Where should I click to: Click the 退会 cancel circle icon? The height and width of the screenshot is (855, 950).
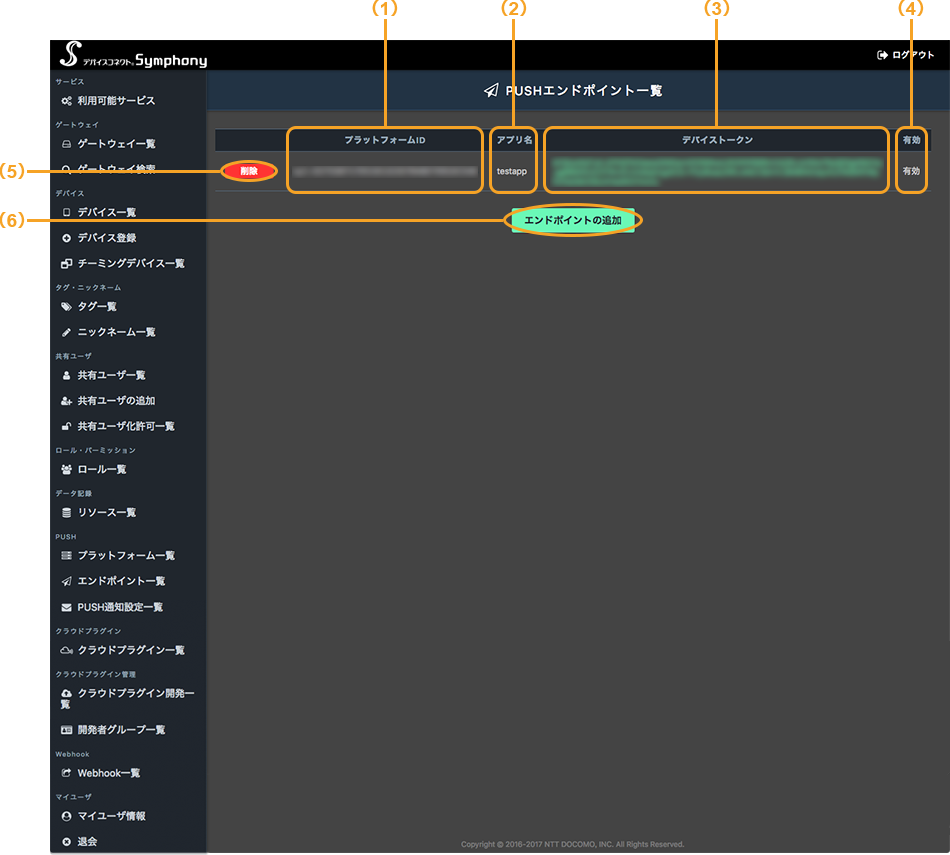click(67, 842)
